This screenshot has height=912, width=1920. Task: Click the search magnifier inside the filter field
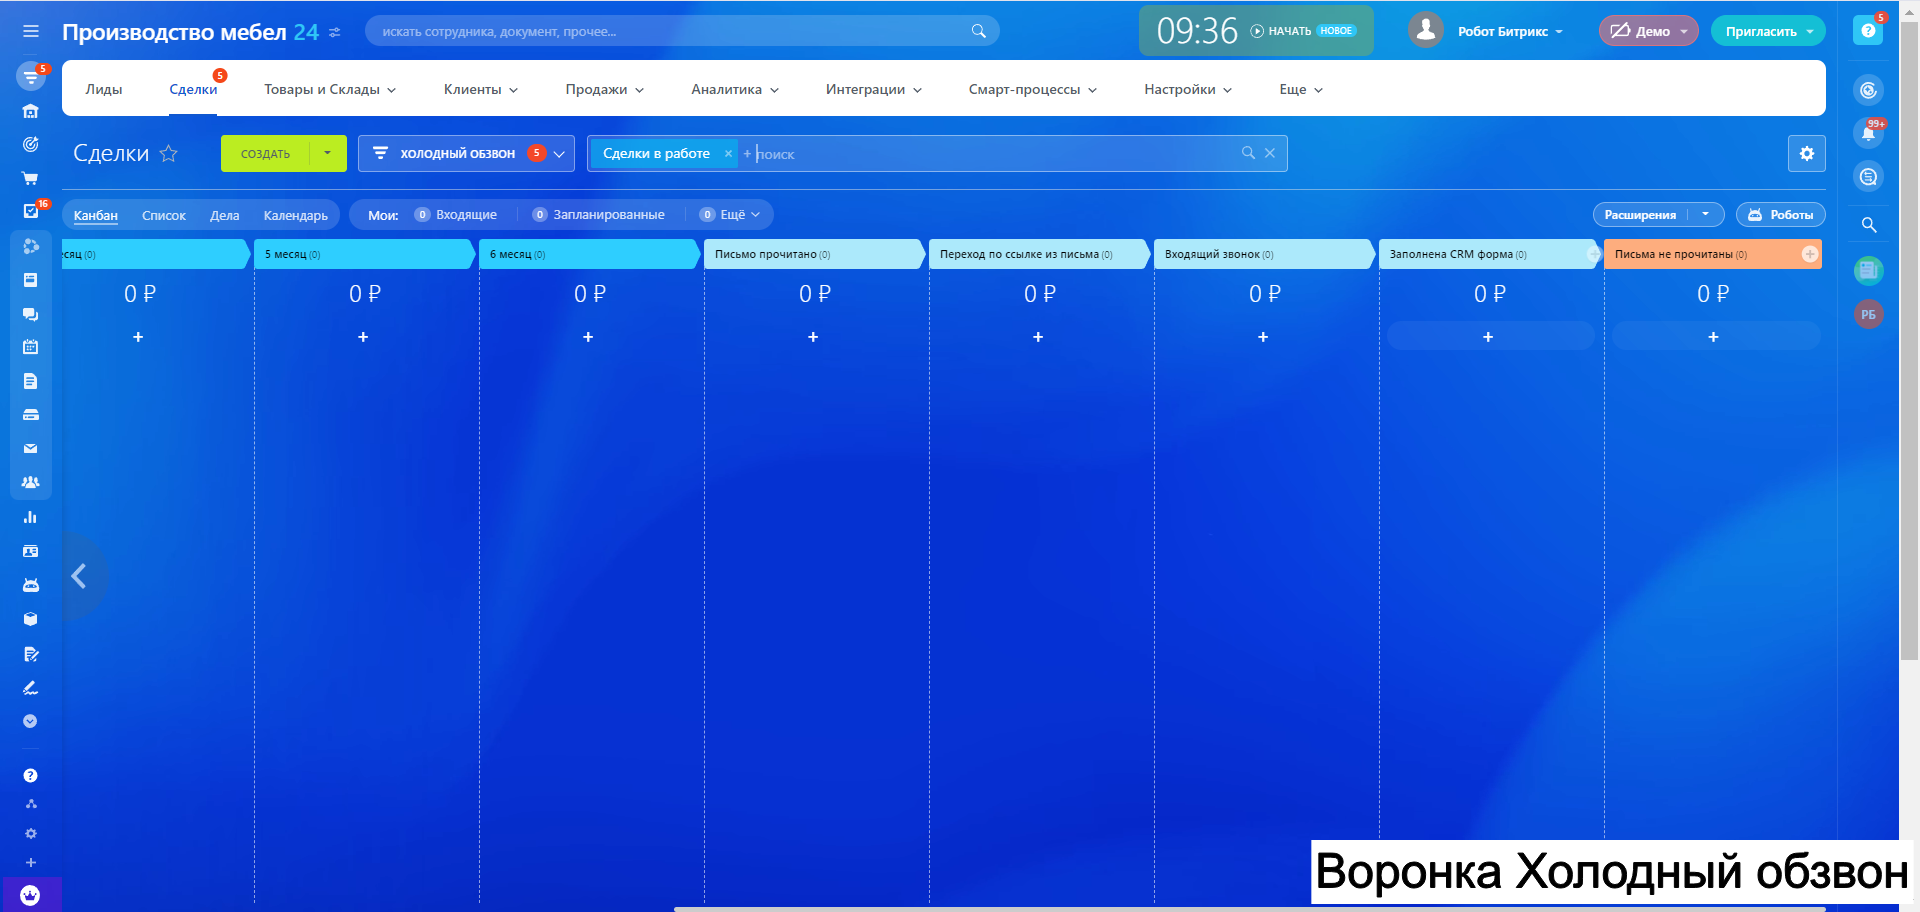1248,153
